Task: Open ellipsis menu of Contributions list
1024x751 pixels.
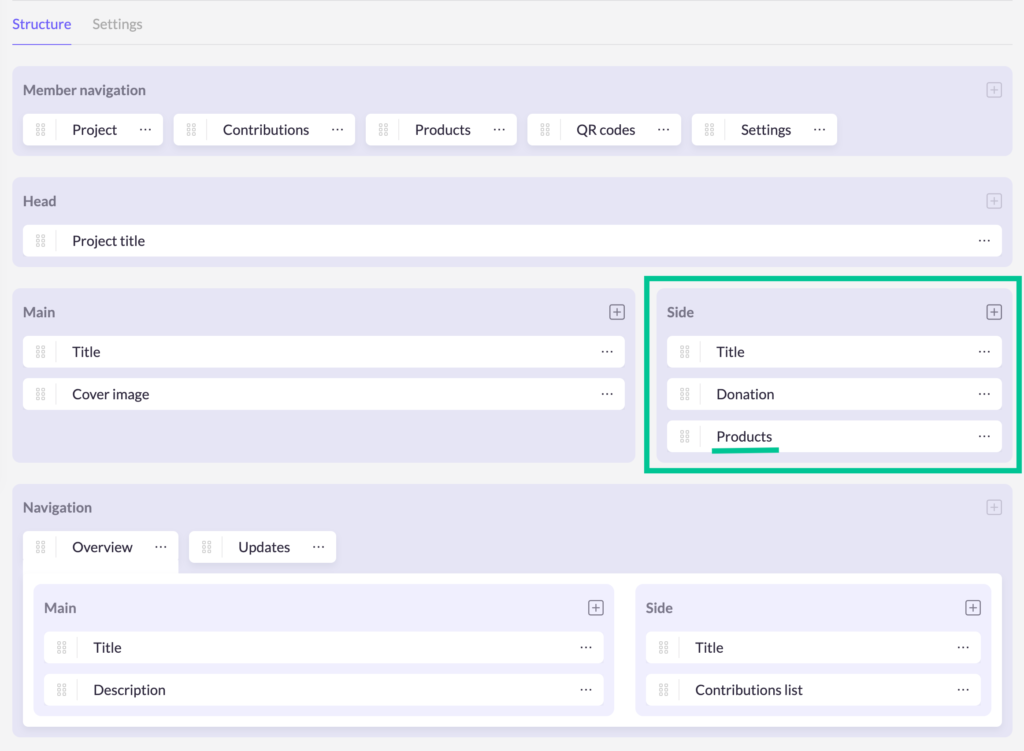Action: click(963, 690)
